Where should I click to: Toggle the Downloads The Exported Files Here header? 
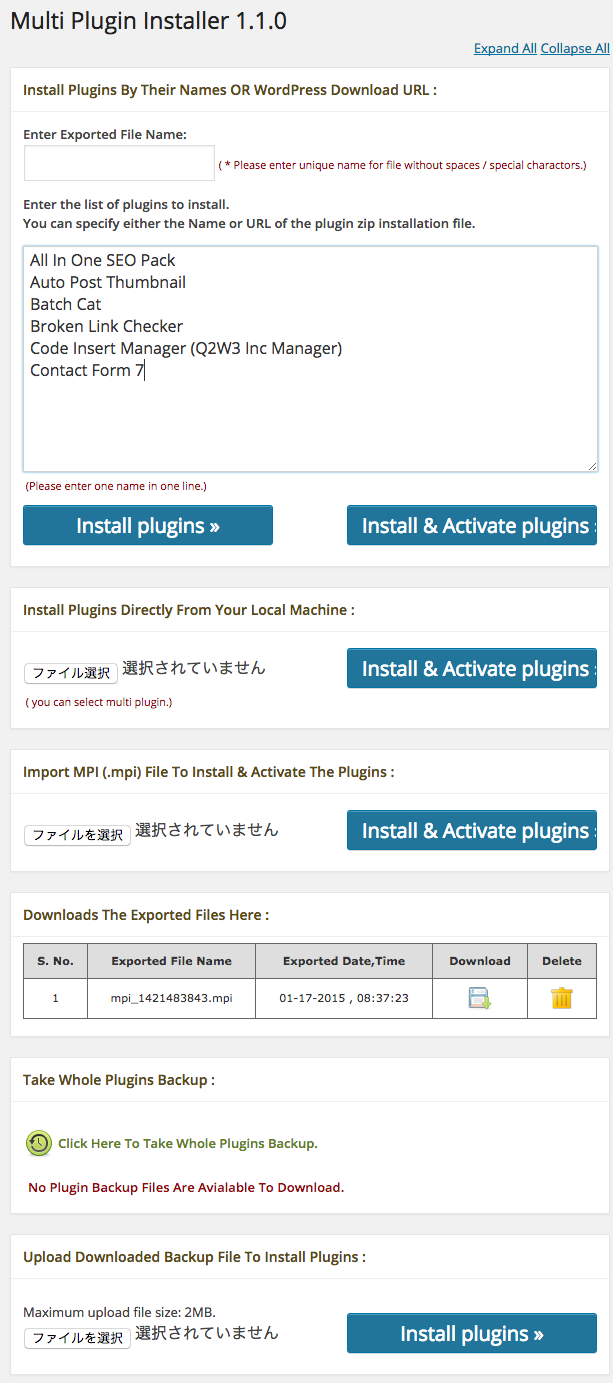tap(310, 915)
